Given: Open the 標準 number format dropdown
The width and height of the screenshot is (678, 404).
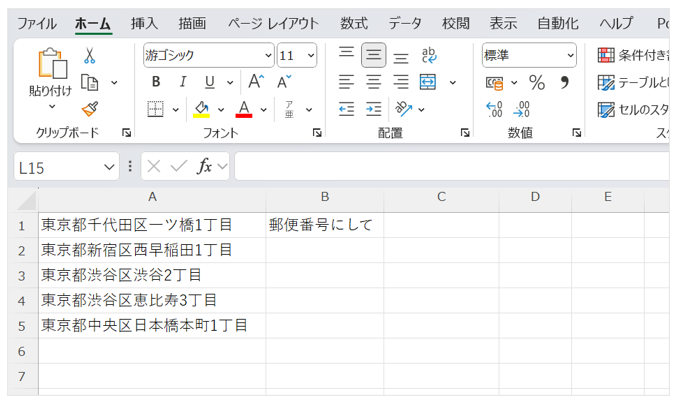Looking at the screenshot, I should pyautogui.click(x=570, y=55).
